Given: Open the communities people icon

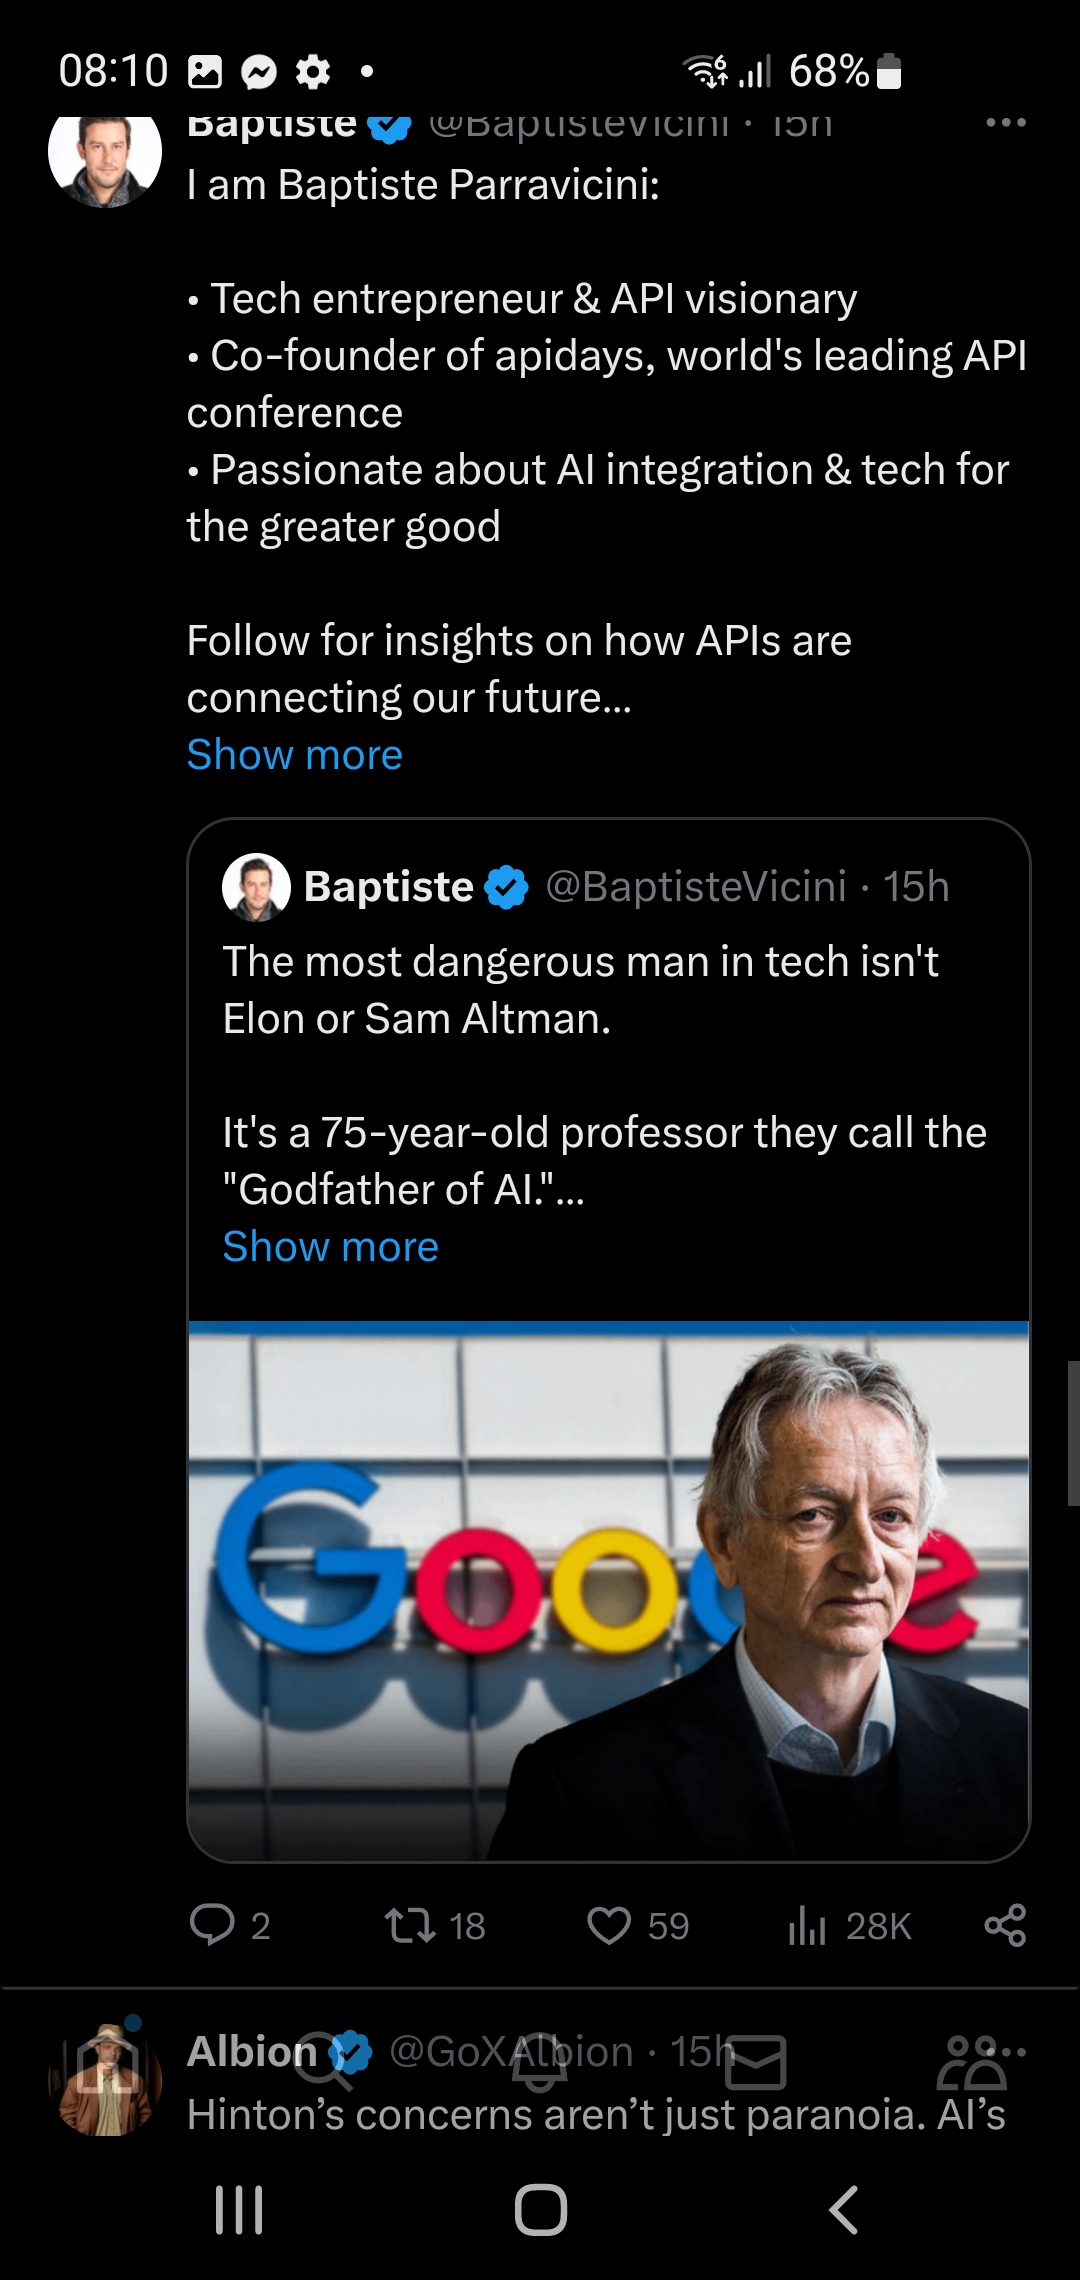Looking at the screenshot, I should [971, 2062].
